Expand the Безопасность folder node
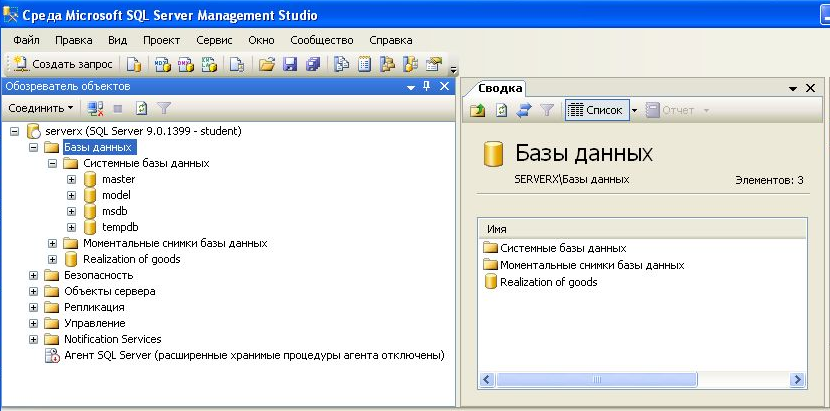The height and width of the screenshot is (411, 830). tap(34, 275)
